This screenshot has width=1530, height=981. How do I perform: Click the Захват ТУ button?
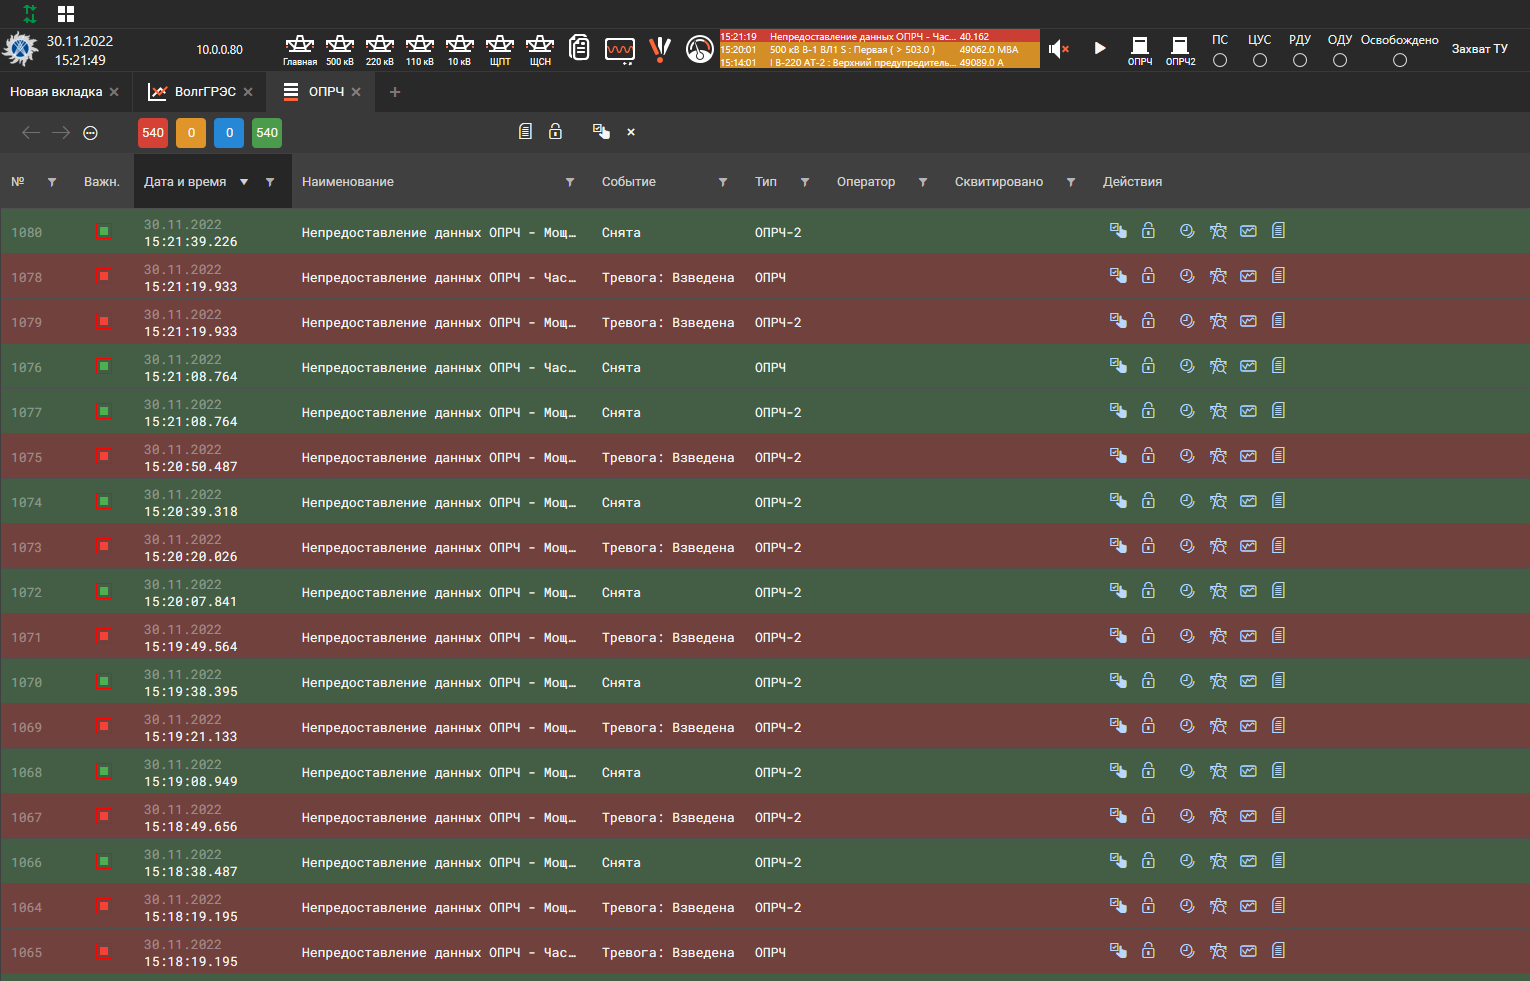(1479, 49)
